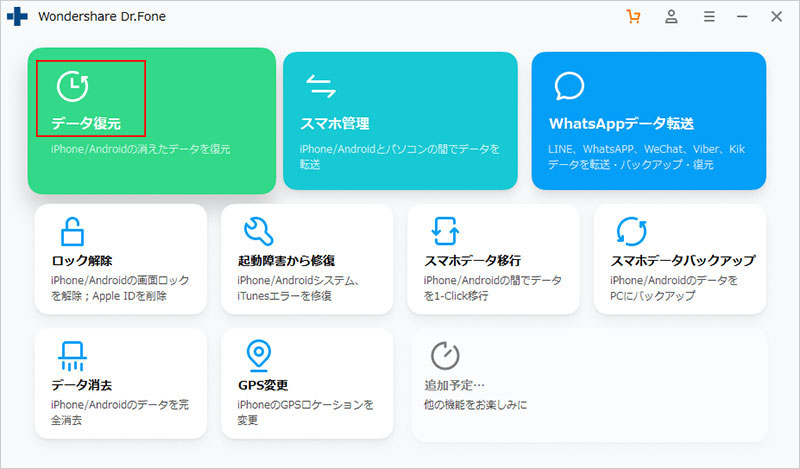Minimize the Dr.Fone window
Viewport: 800px width, 469px height.
743,17
